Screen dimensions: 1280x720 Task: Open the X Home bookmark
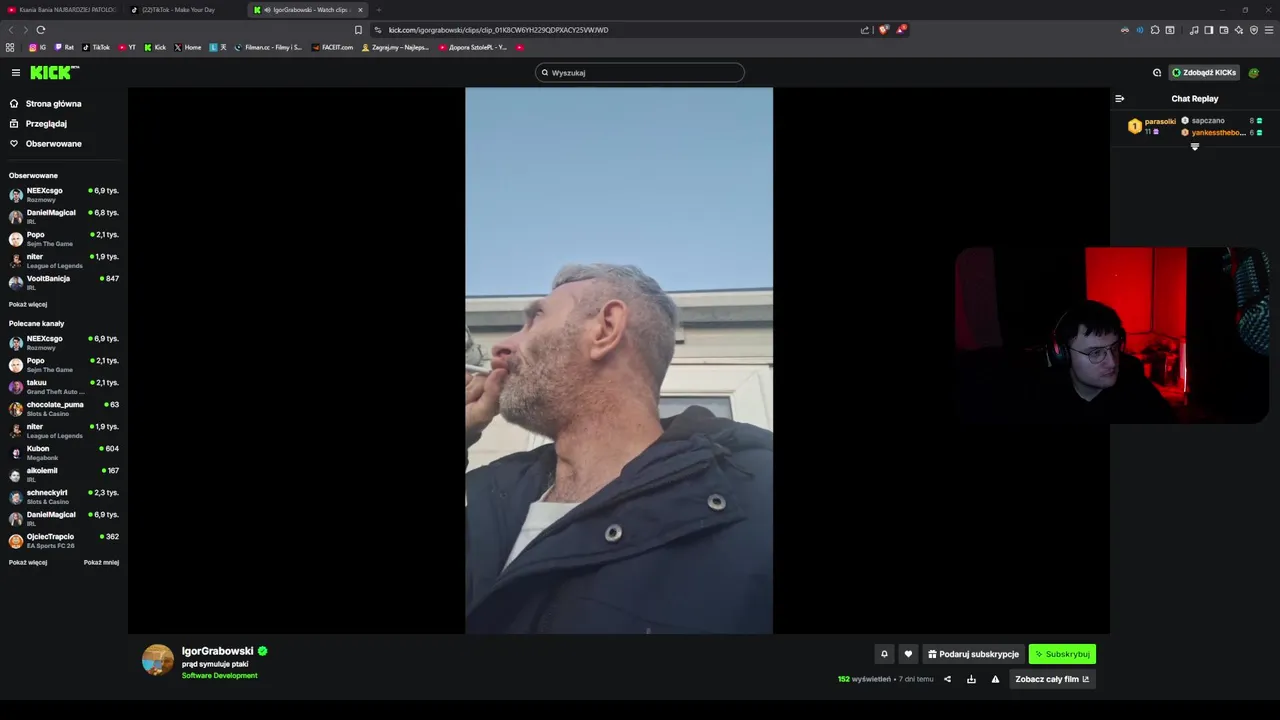(188, 47)
